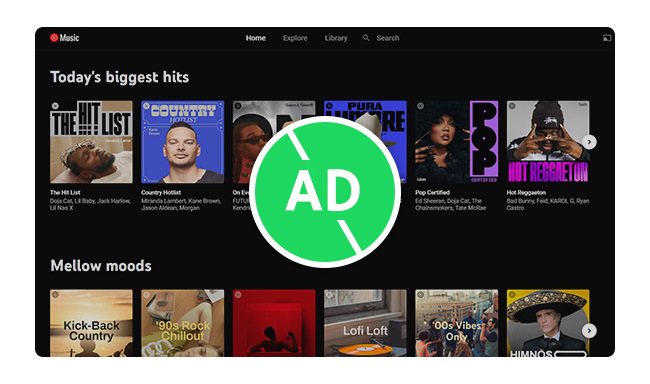This screenshot has height=384, width=650.
Task: Click the small badge icon on Country Hotlist cover
Action: pyautogui.click(x=146, y=106)
